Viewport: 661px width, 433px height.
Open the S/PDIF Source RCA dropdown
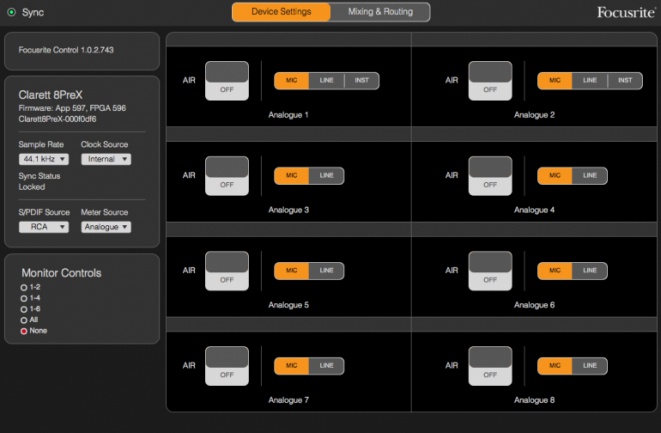point(44,227)
